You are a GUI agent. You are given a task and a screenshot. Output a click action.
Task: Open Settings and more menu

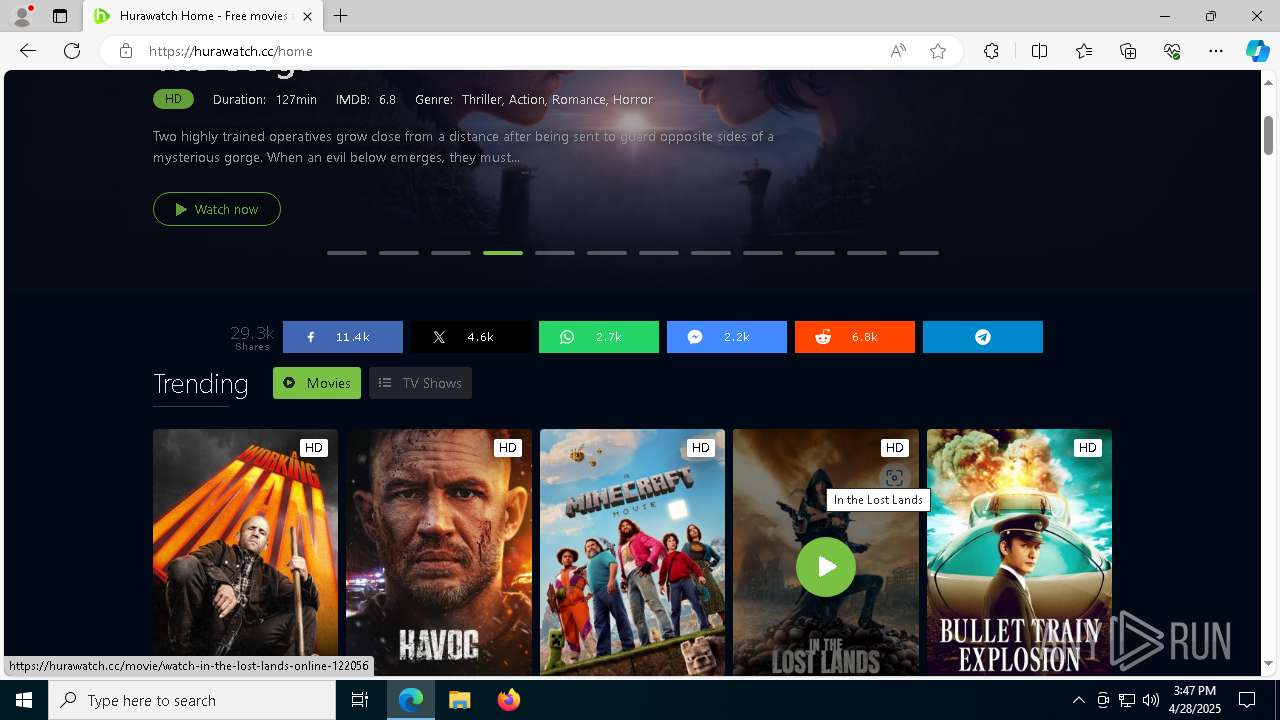coord(1216,51)
